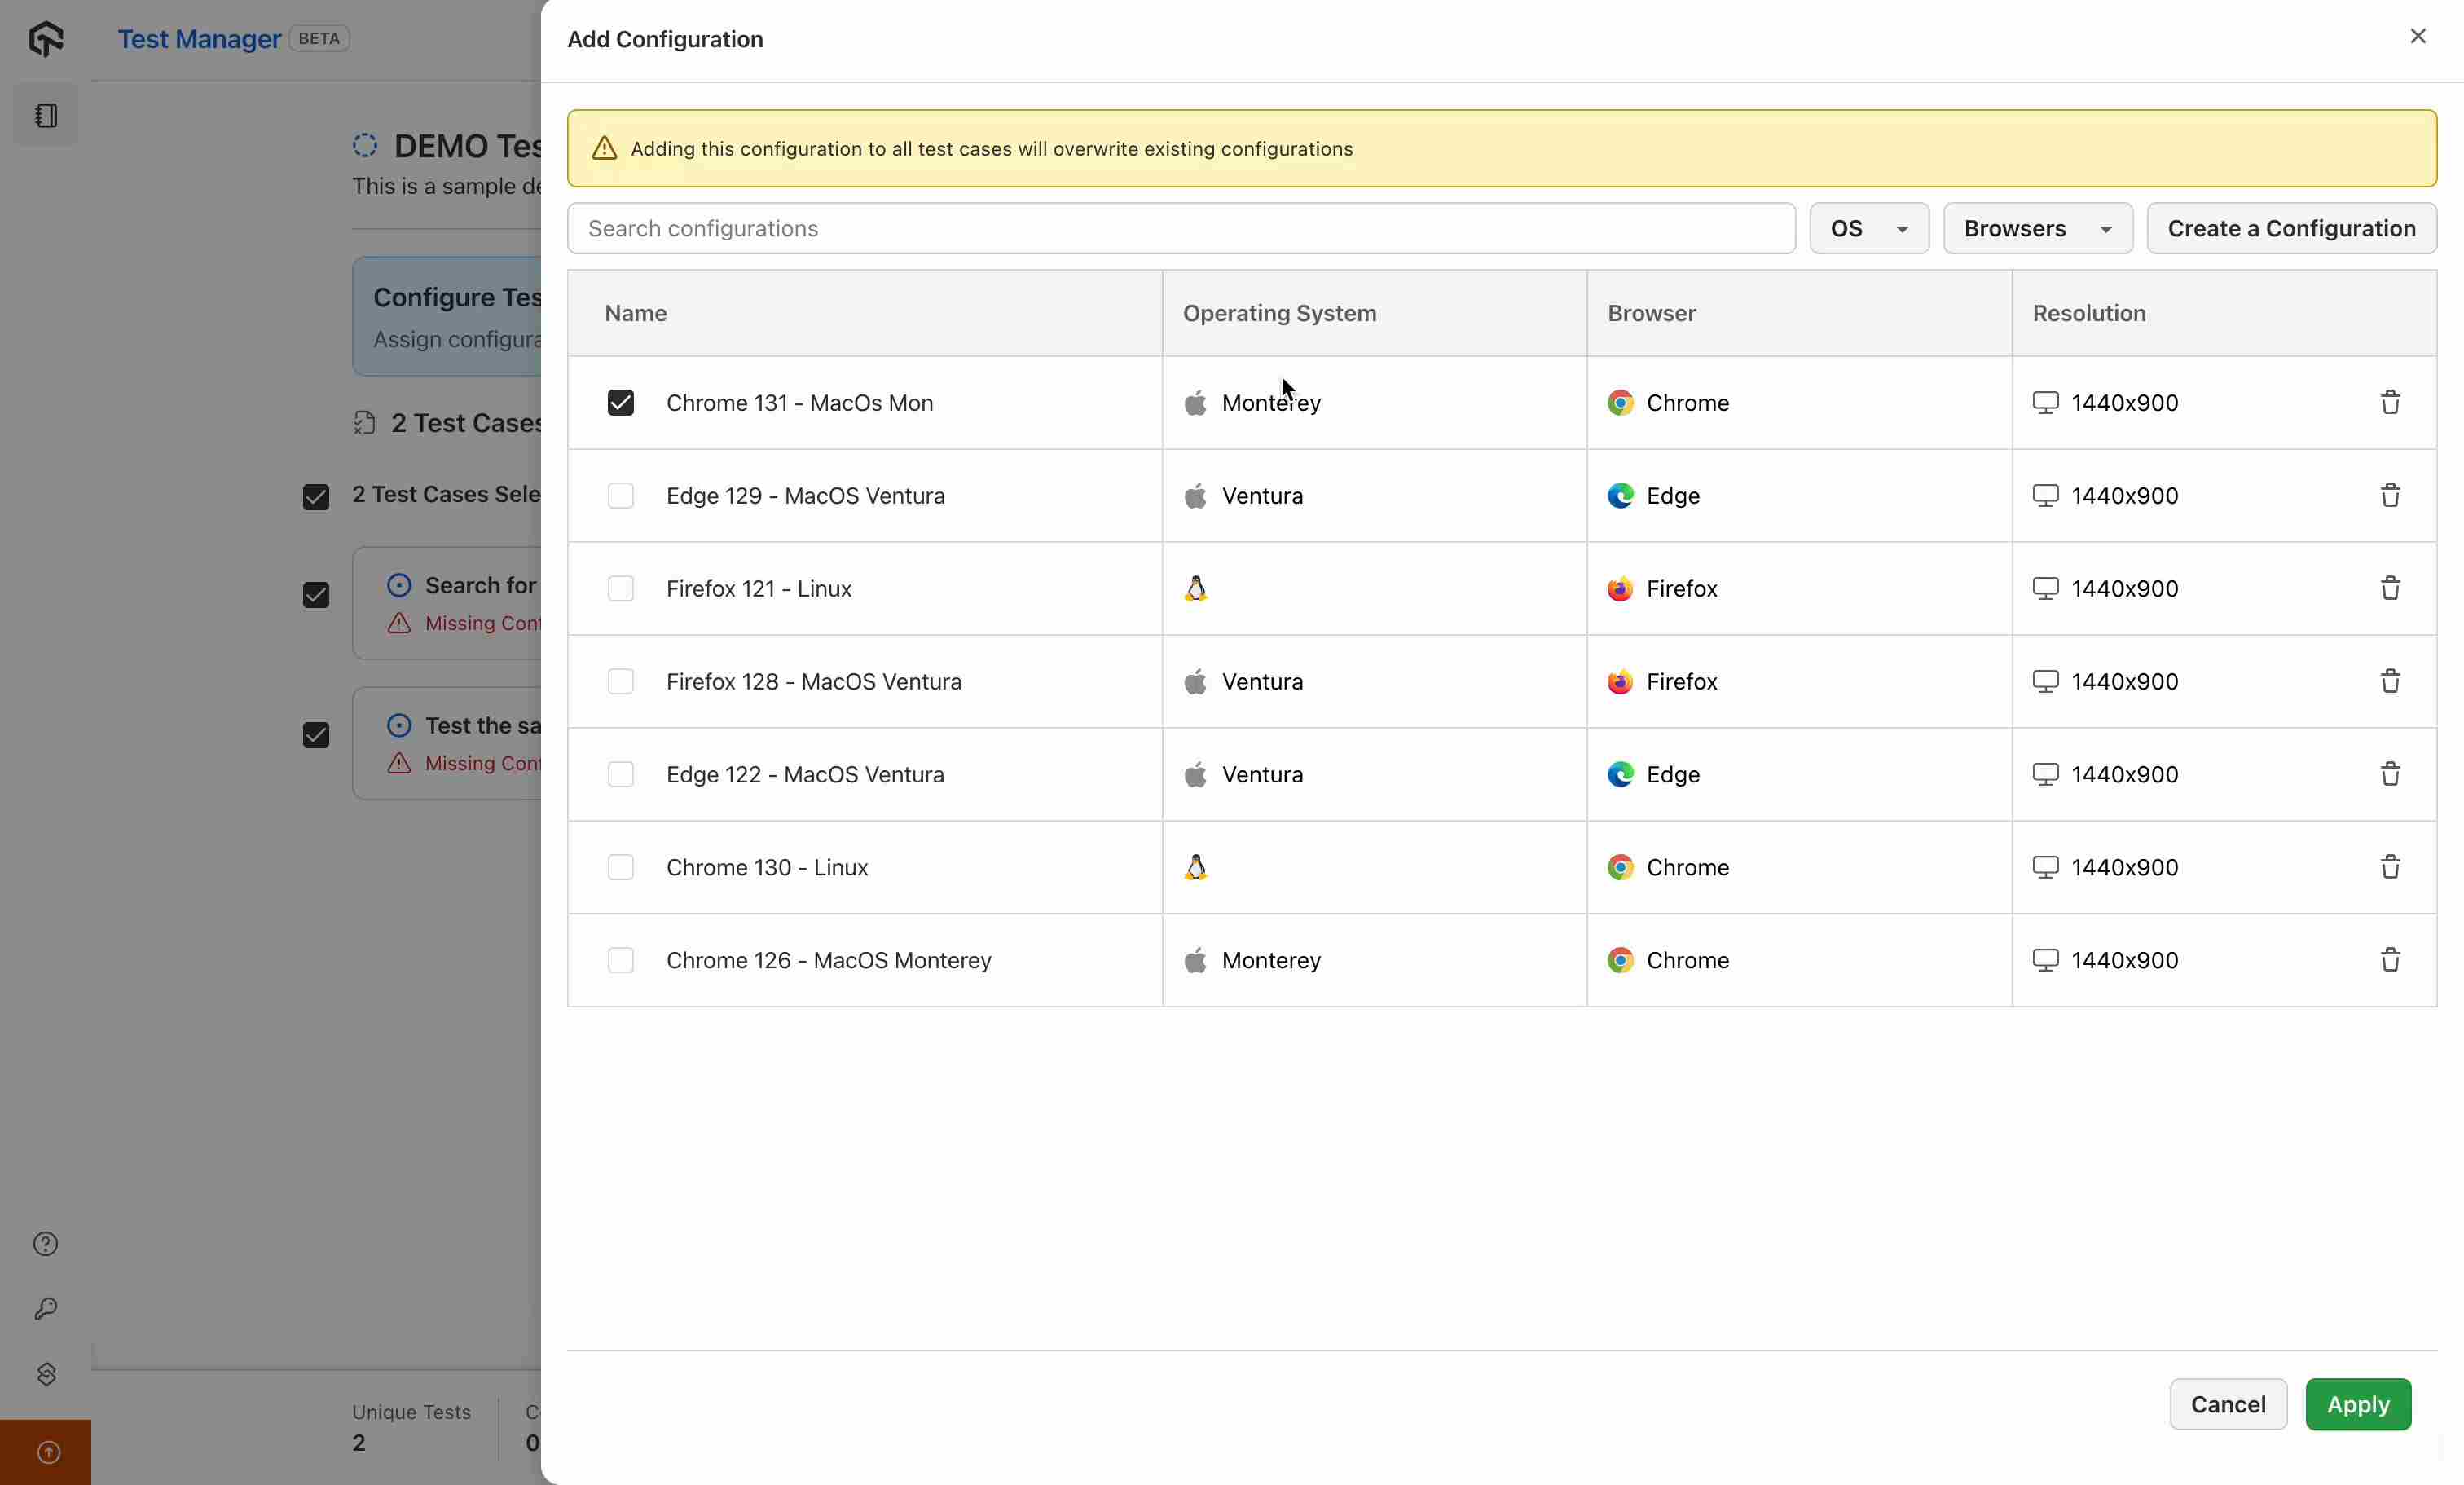
Task: Close the Add Configuration panel
Action: 2418,36
